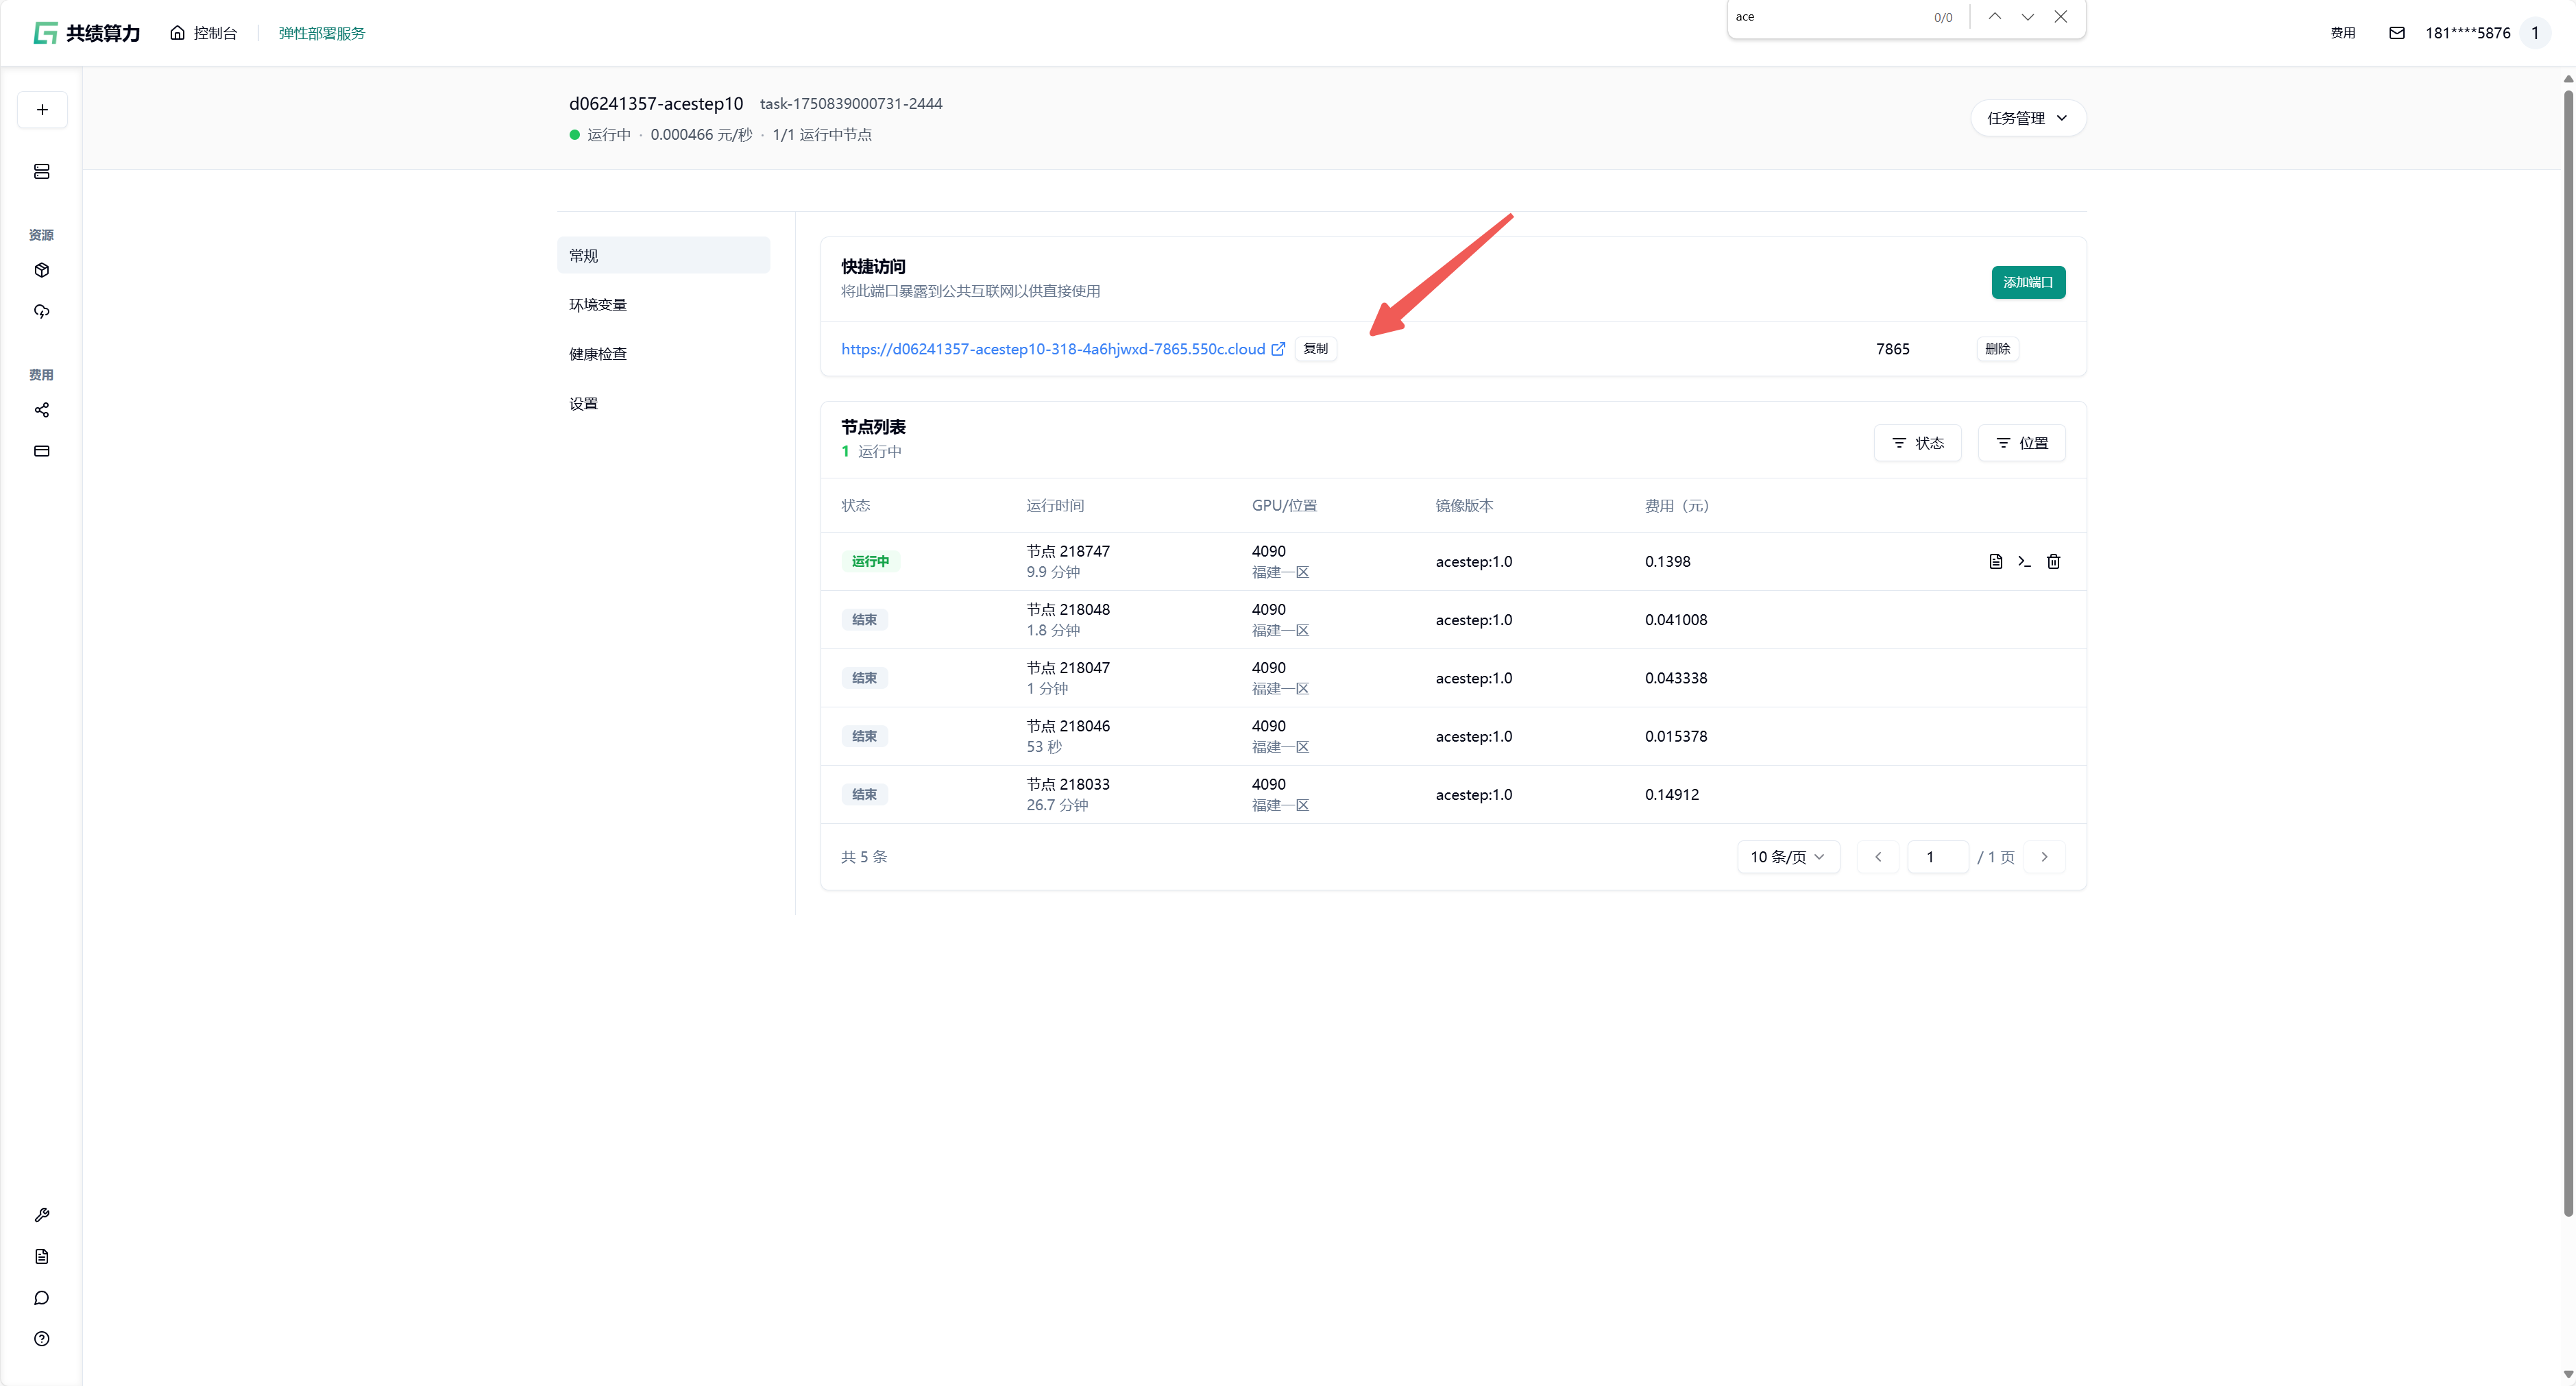Screen dimensions: 2576x1386
Task: Click the cube image icon under 资源
Action: click(x=42, y=270)
